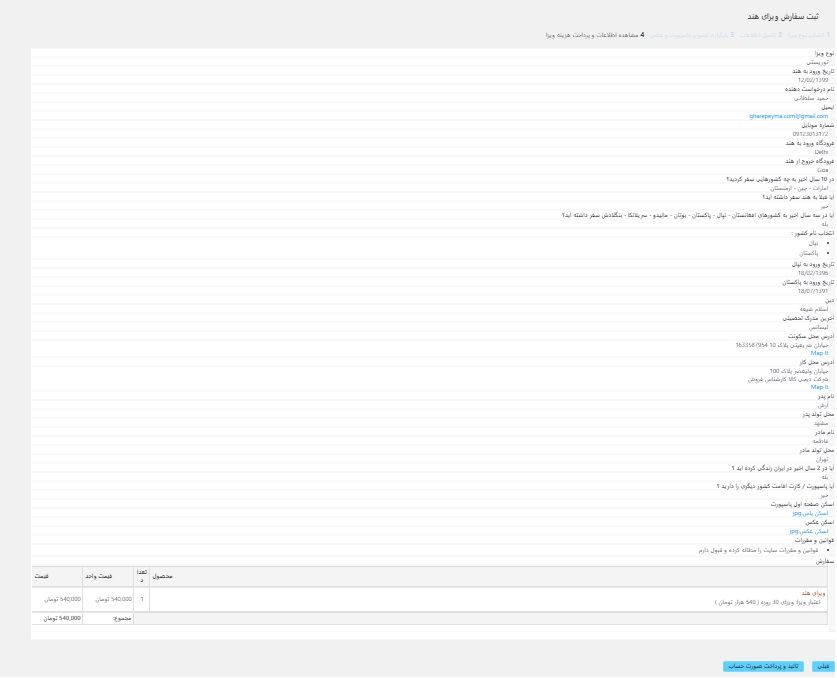Screen dimensions: 837x678
Task: Click the label اسکن صفحه اول پاسپورت
Action: tap(802, 504)
